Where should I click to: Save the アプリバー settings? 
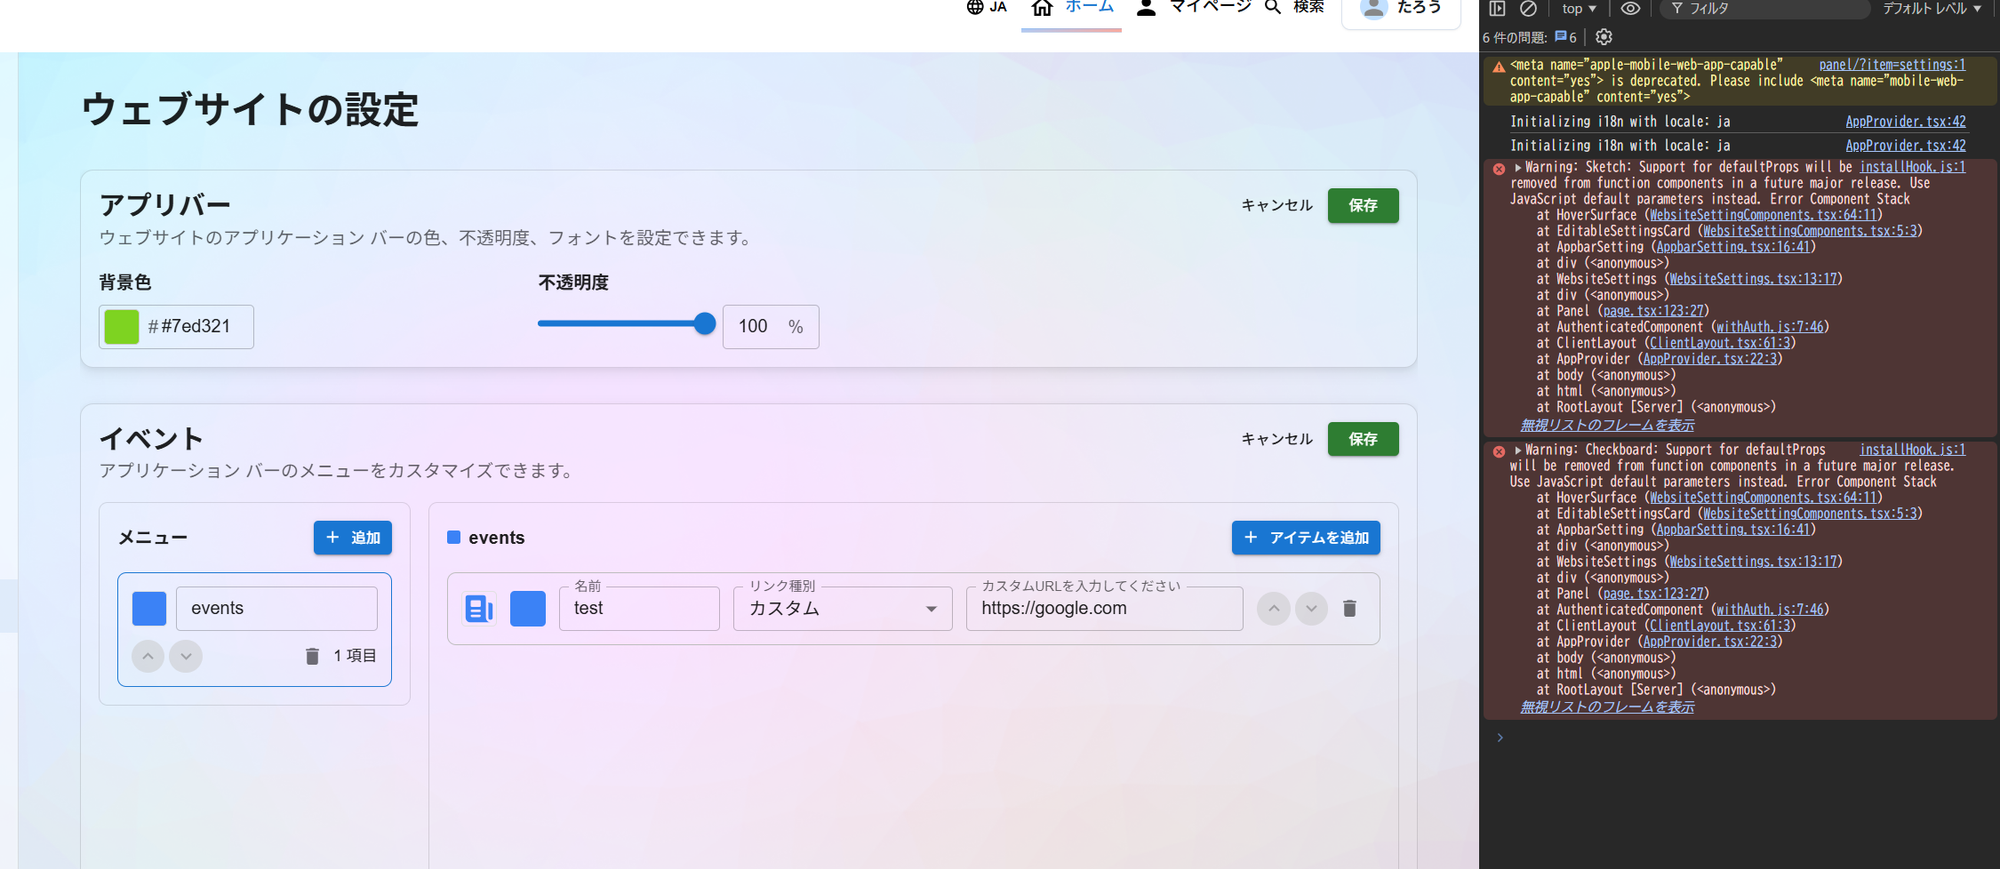click(x=1362, y=205)
